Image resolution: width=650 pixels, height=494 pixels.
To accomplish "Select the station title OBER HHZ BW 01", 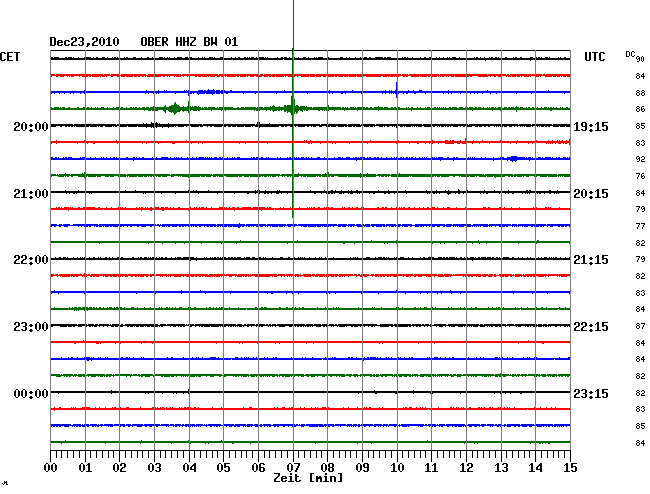I will (189, 42).
